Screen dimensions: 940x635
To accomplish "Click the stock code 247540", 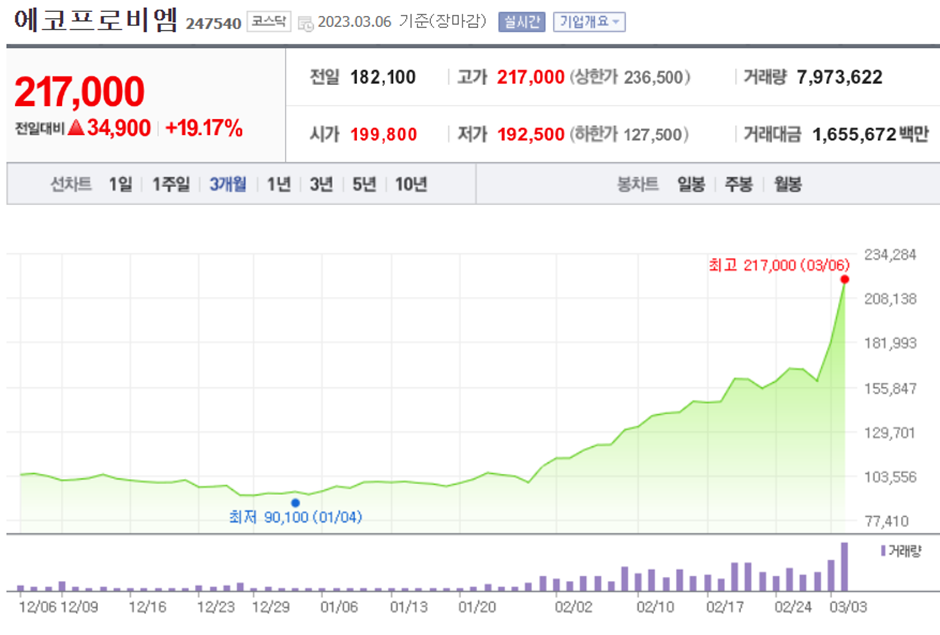I will [213, 23].
